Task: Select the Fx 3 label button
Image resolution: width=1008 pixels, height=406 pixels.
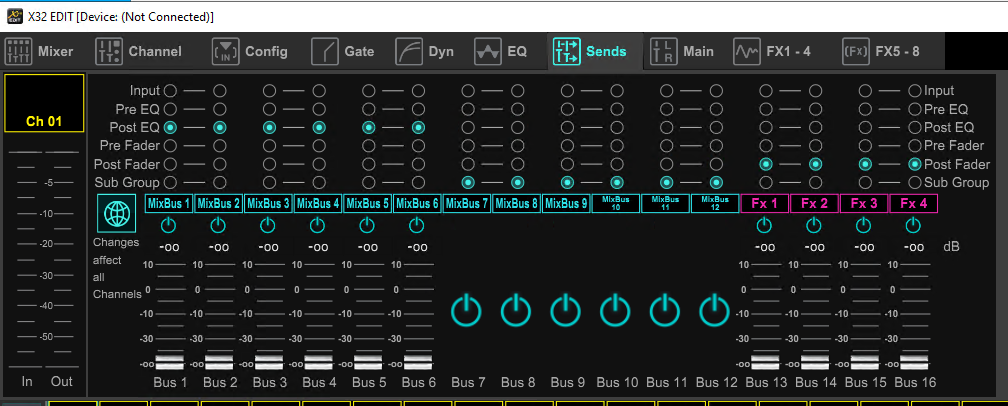Action: 864,204
